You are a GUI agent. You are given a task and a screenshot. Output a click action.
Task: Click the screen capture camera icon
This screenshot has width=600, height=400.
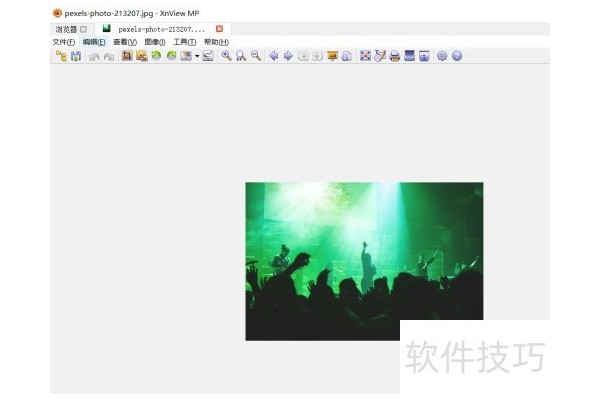click(424, 56)
